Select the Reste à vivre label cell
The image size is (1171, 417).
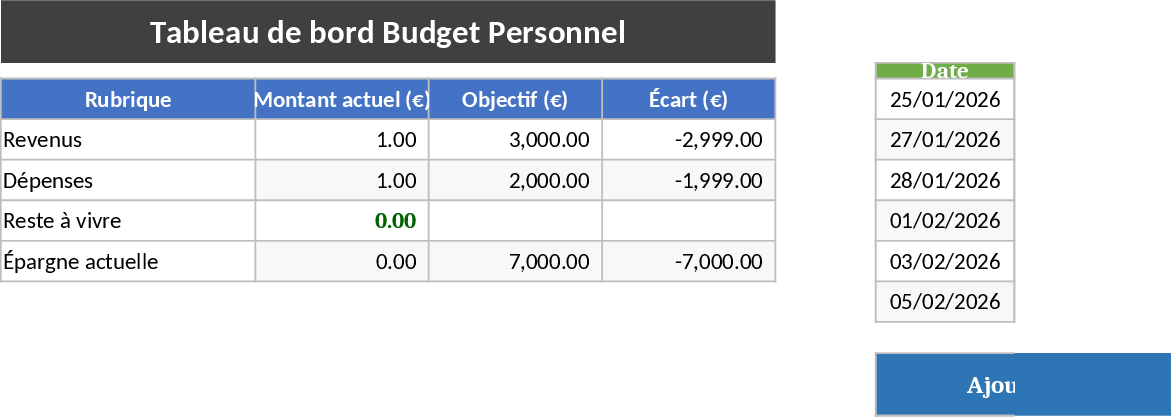[x=128, y=221]
